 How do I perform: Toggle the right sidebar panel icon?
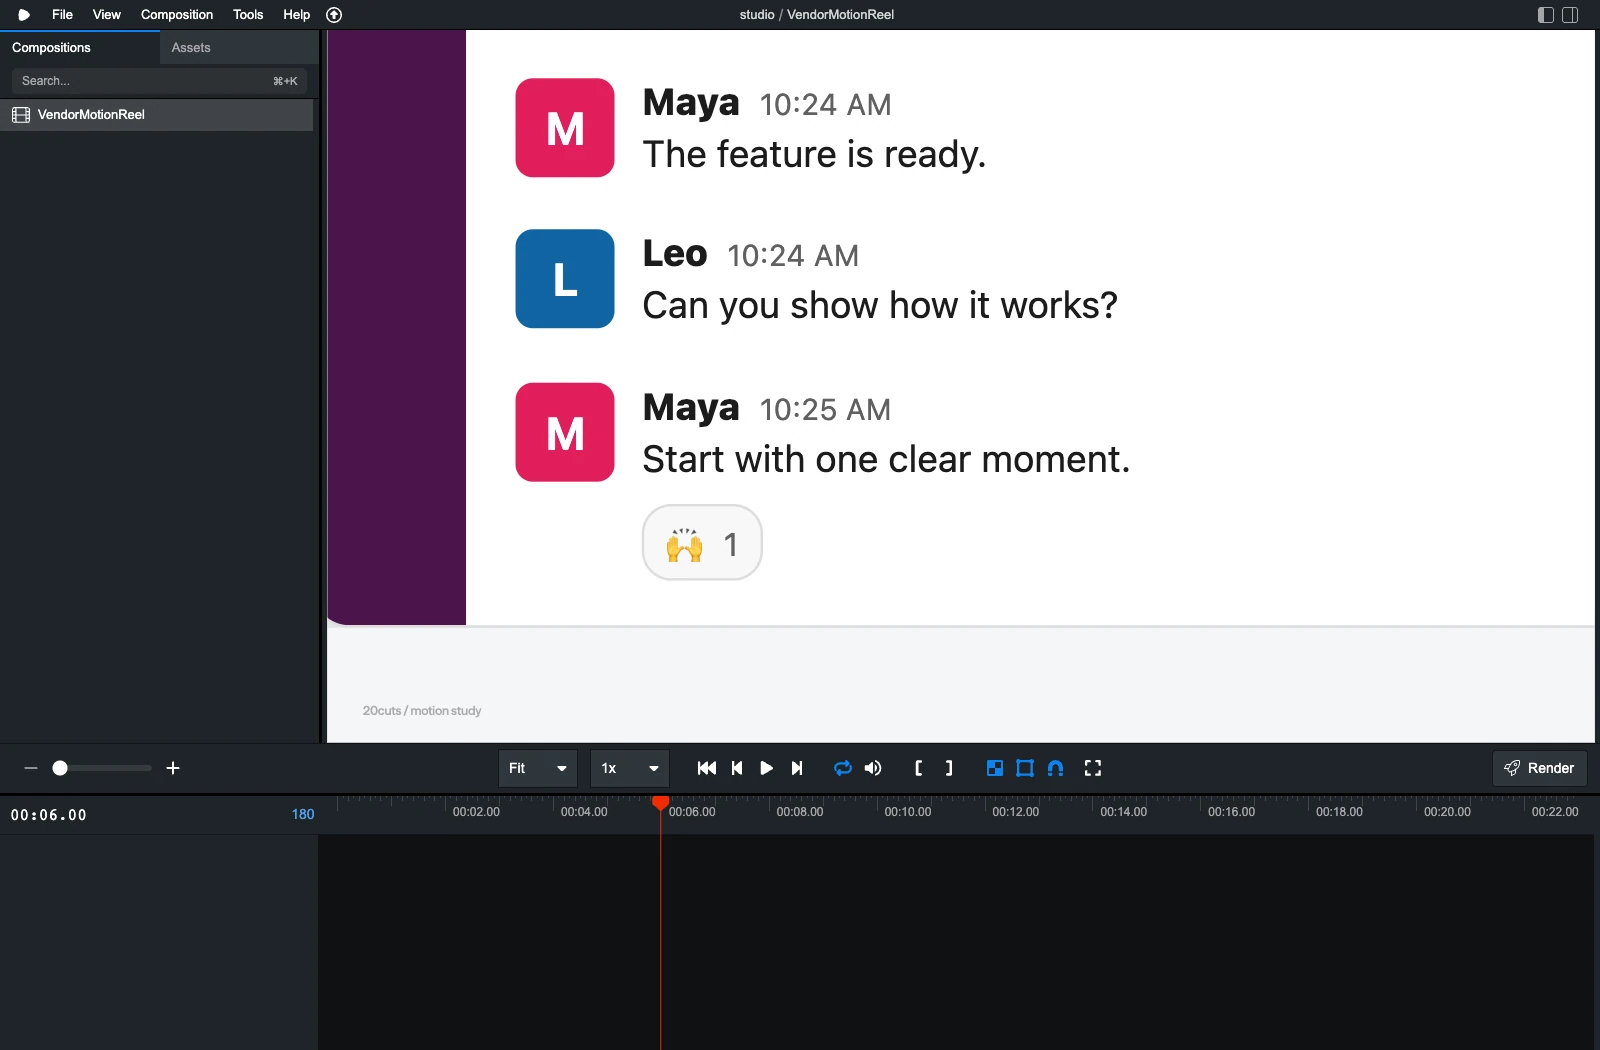tap(1570, 15)
